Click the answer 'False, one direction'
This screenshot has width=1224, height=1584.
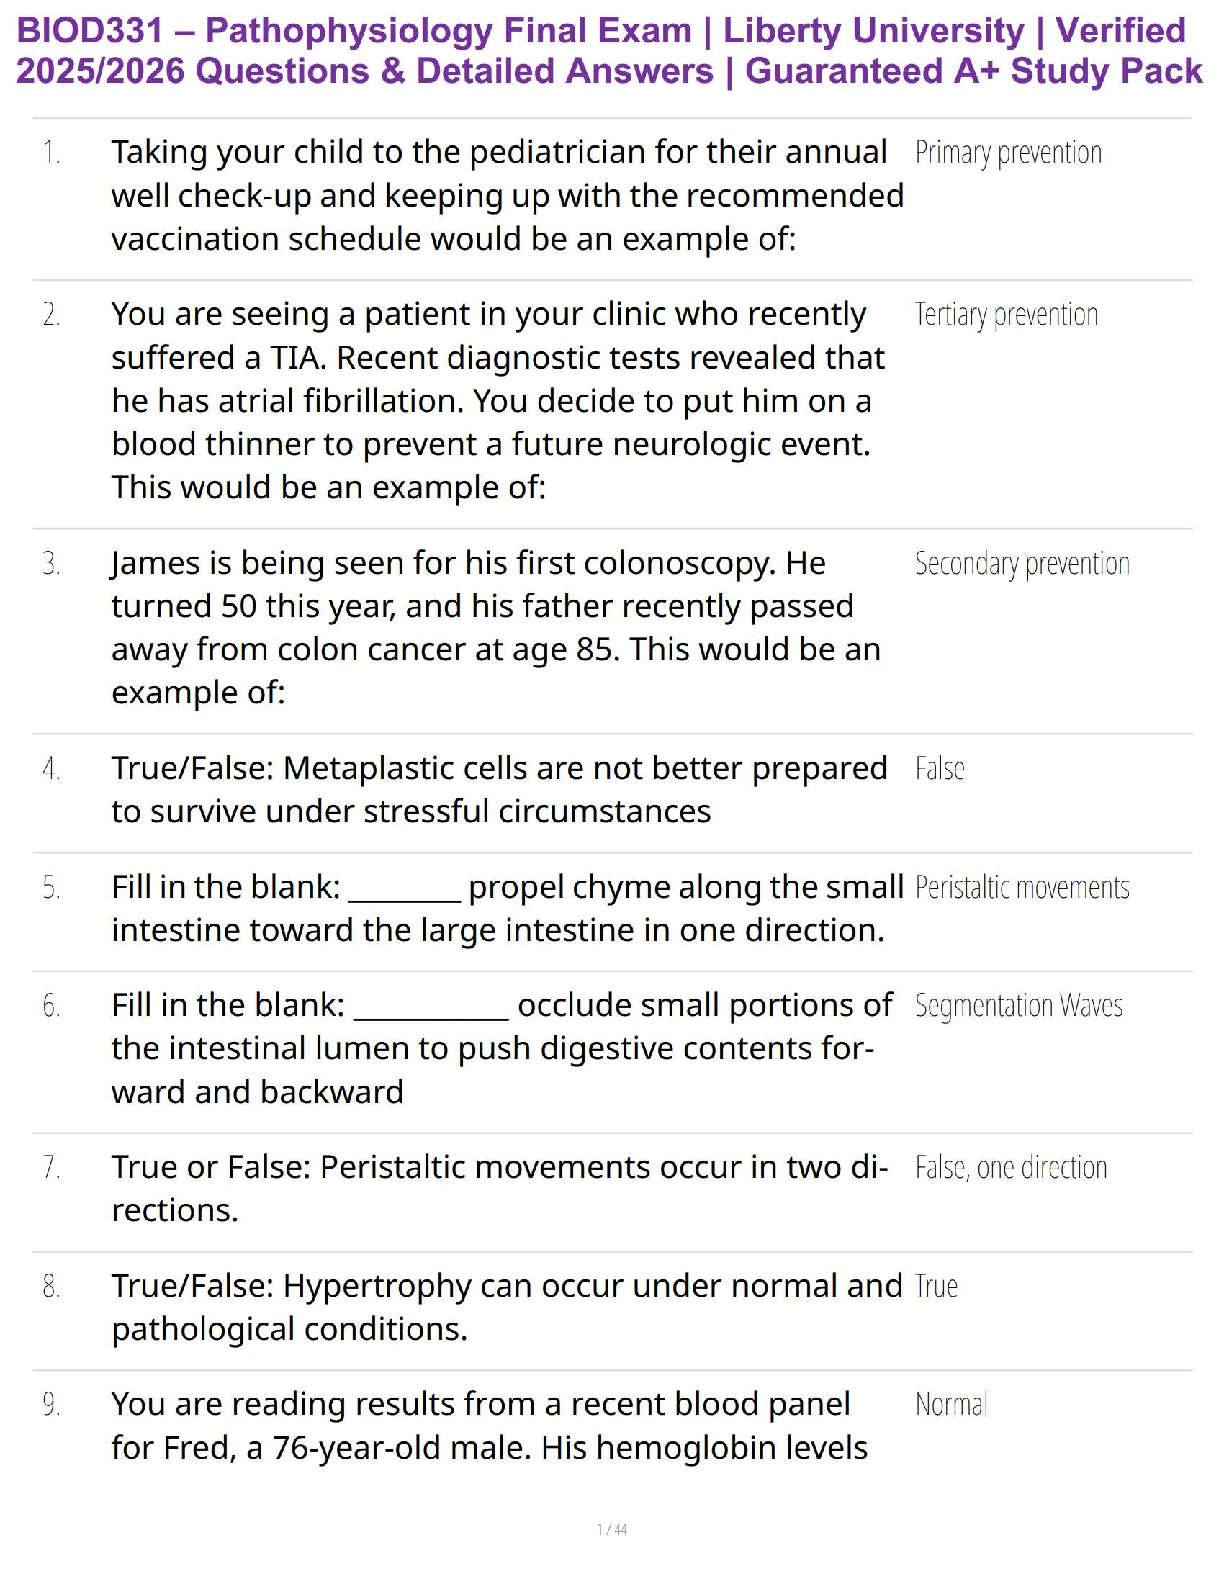(1011, 1168)
